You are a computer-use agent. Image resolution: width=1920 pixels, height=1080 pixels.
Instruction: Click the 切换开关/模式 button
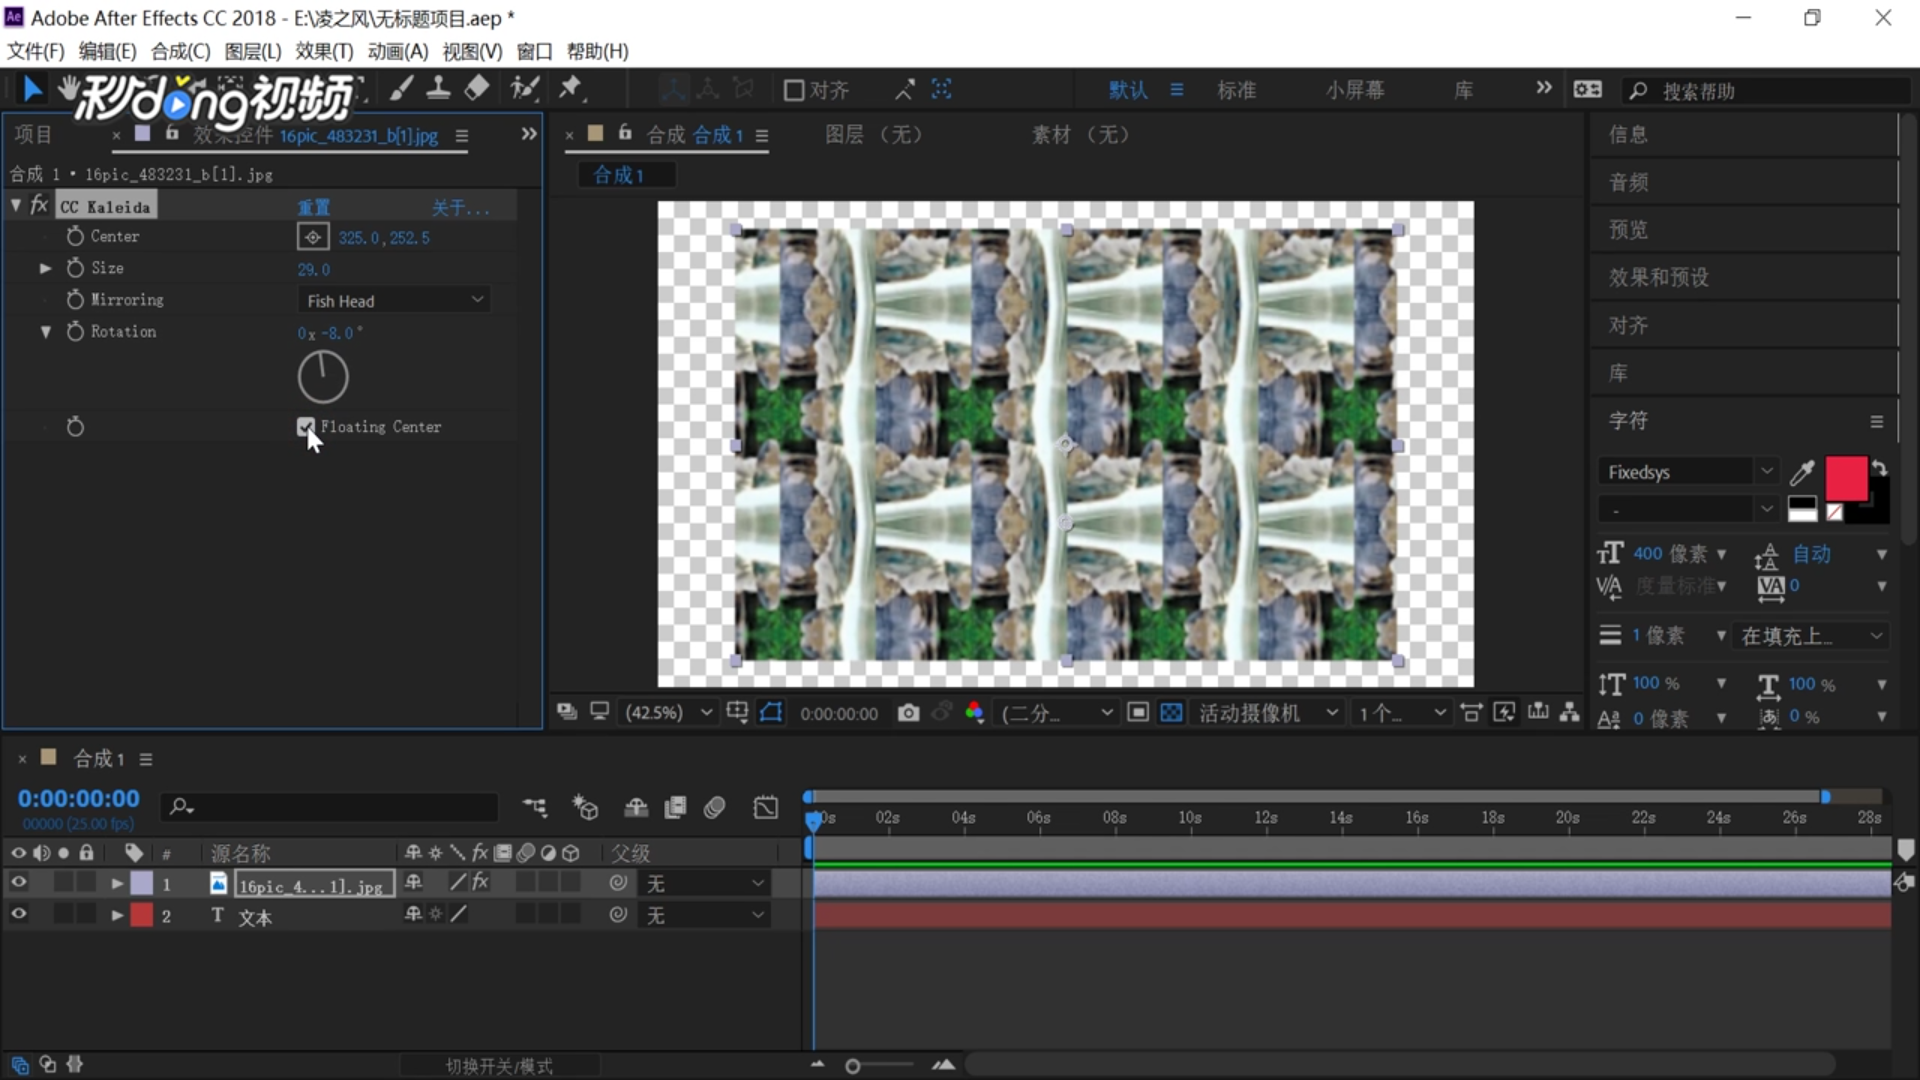tap(499, 1066)
